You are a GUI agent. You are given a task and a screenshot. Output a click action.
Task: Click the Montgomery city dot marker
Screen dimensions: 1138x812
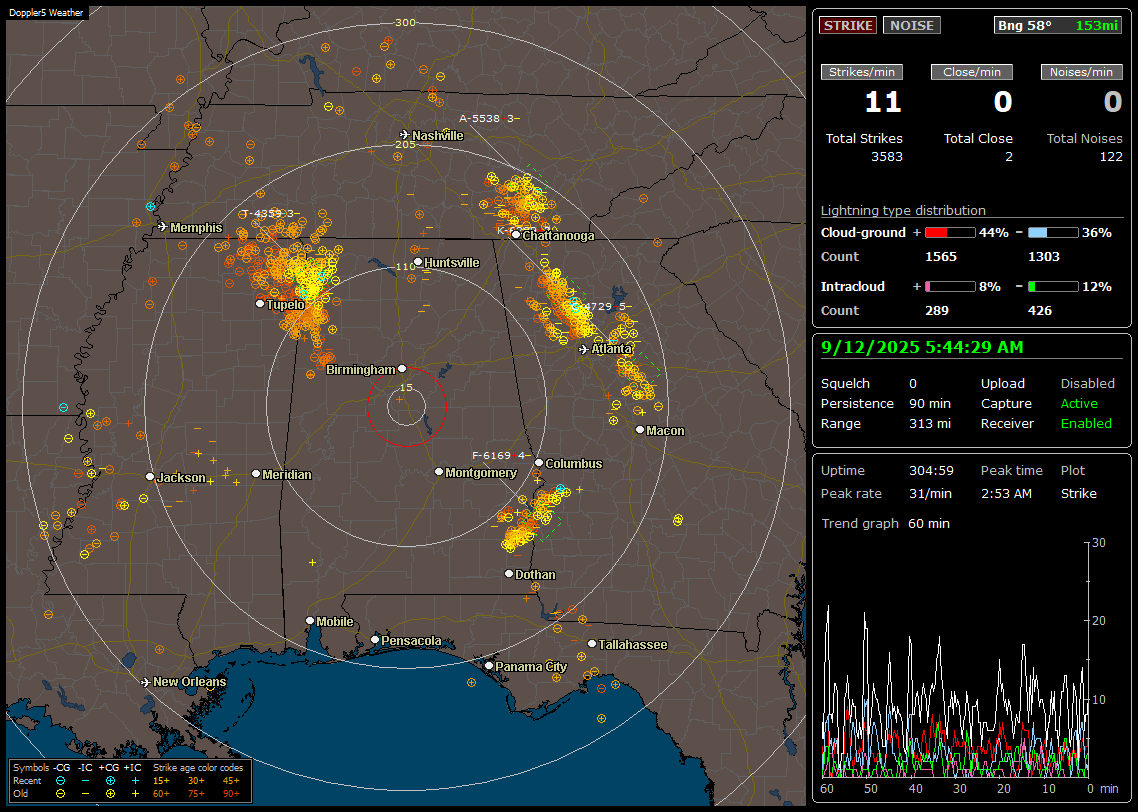439,472
